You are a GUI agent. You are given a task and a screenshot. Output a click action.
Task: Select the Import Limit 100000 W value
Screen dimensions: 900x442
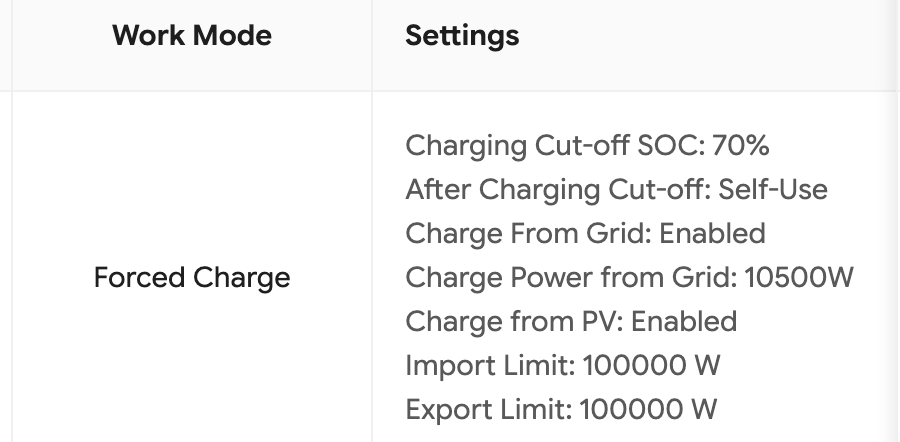click(x=651, y=366)
